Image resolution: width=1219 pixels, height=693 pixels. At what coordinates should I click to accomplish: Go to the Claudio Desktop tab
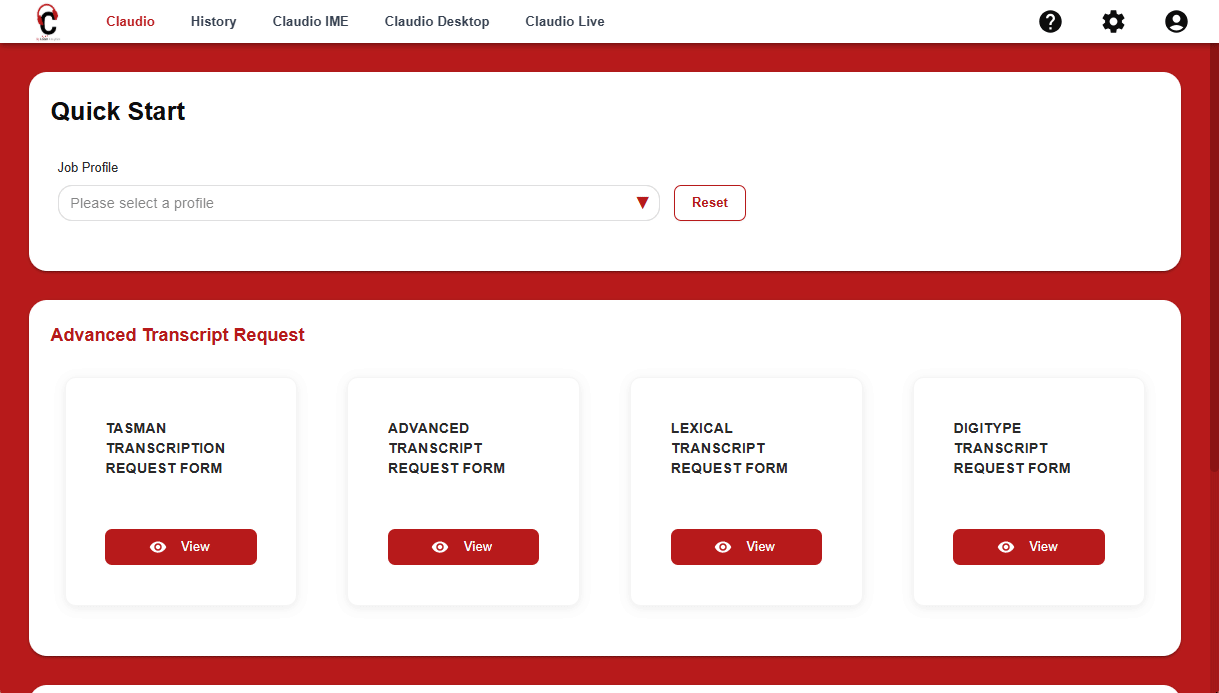coord(437,21)
